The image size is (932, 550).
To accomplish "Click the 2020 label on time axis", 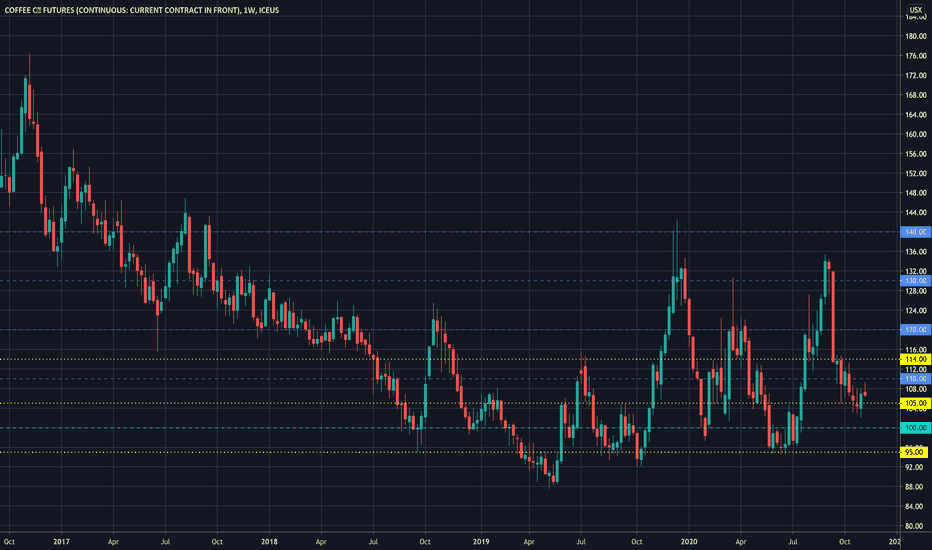I will [689, 542].
